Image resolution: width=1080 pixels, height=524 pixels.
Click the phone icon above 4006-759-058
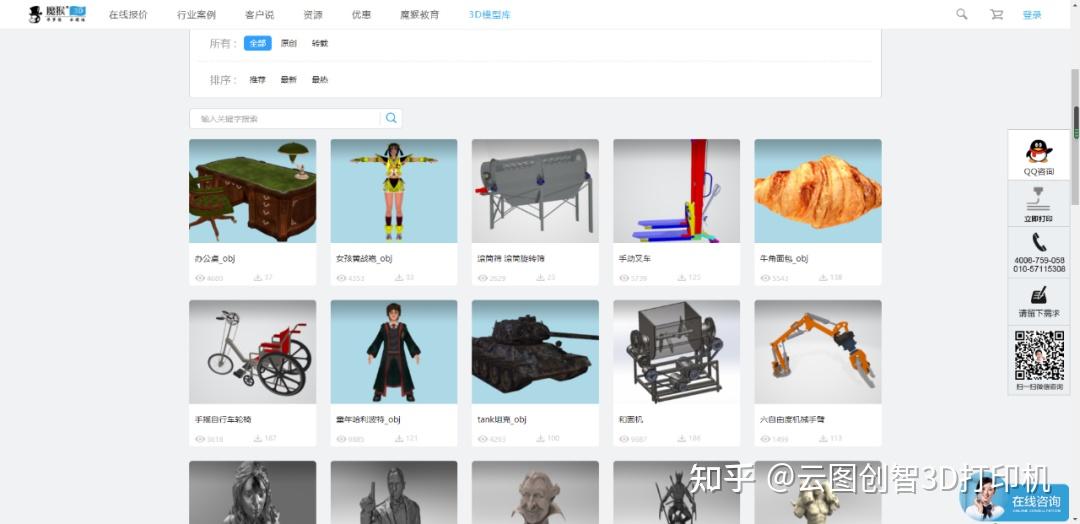(1039, 242)
